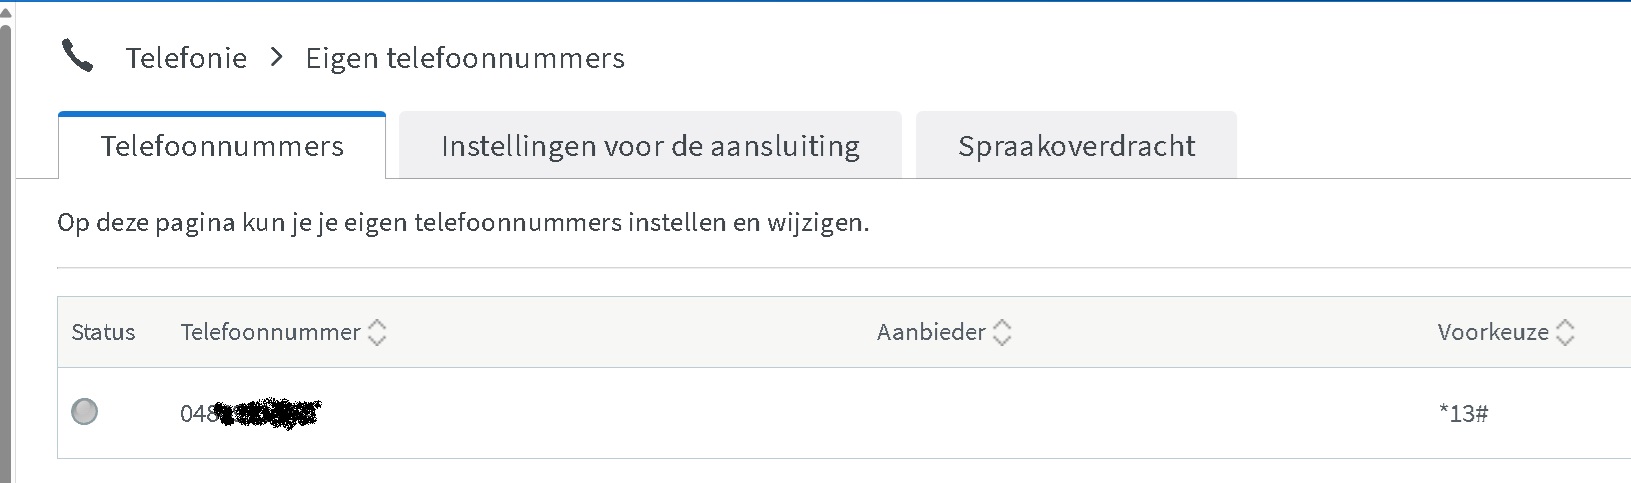Click the *13# voorkeuze value
1631x483 pixels.
point(1463,413)
